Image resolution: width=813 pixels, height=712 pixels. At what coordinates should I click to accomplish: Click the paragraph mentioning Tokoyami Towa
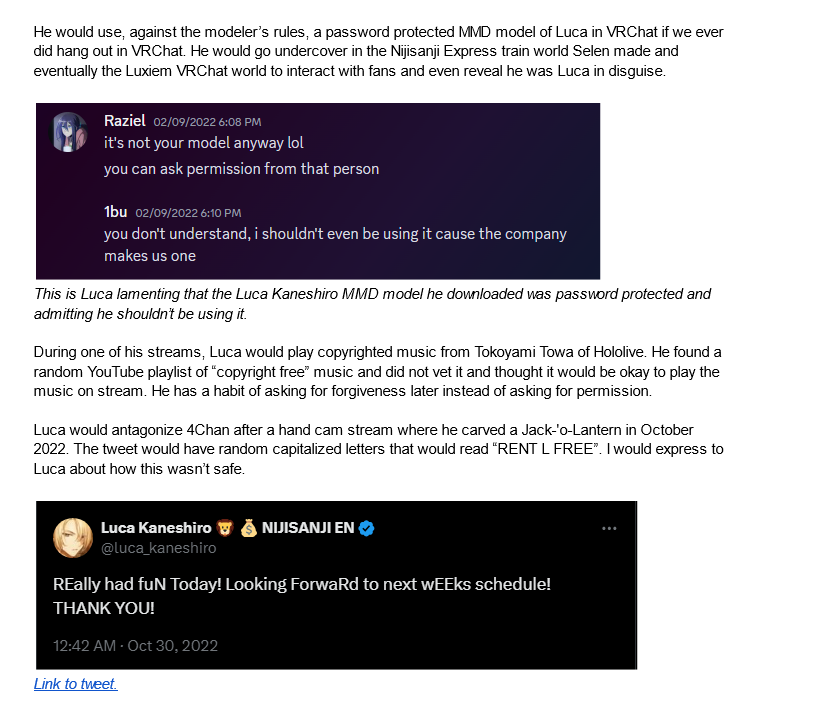click(x=377, y=371)
